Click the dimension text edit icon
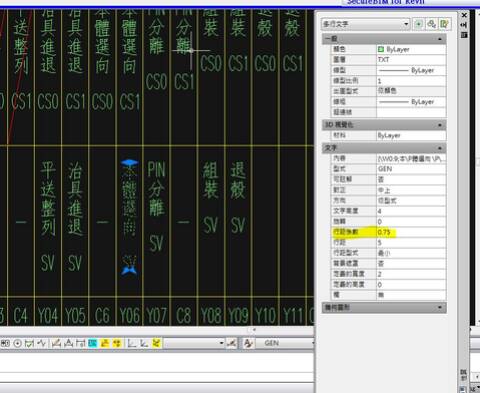This screenshot has height=393, width=480. click(x=68, y=343)
